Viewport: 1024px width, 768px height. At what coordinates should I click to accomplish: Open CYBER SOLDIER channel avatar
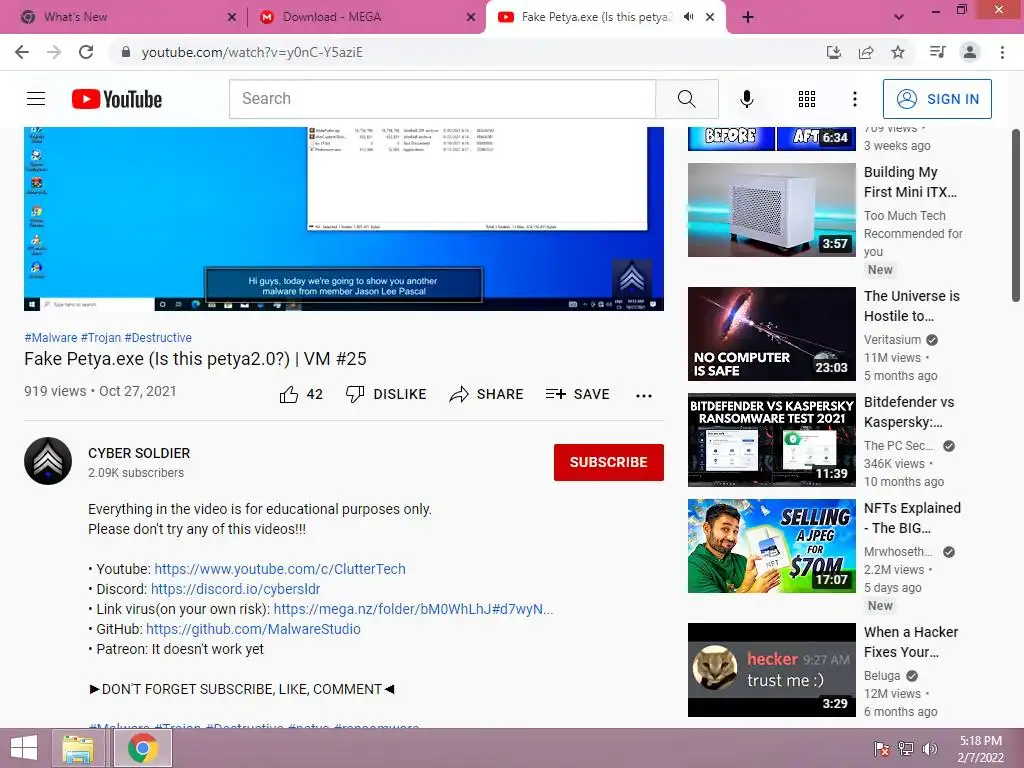click(48, 461)
